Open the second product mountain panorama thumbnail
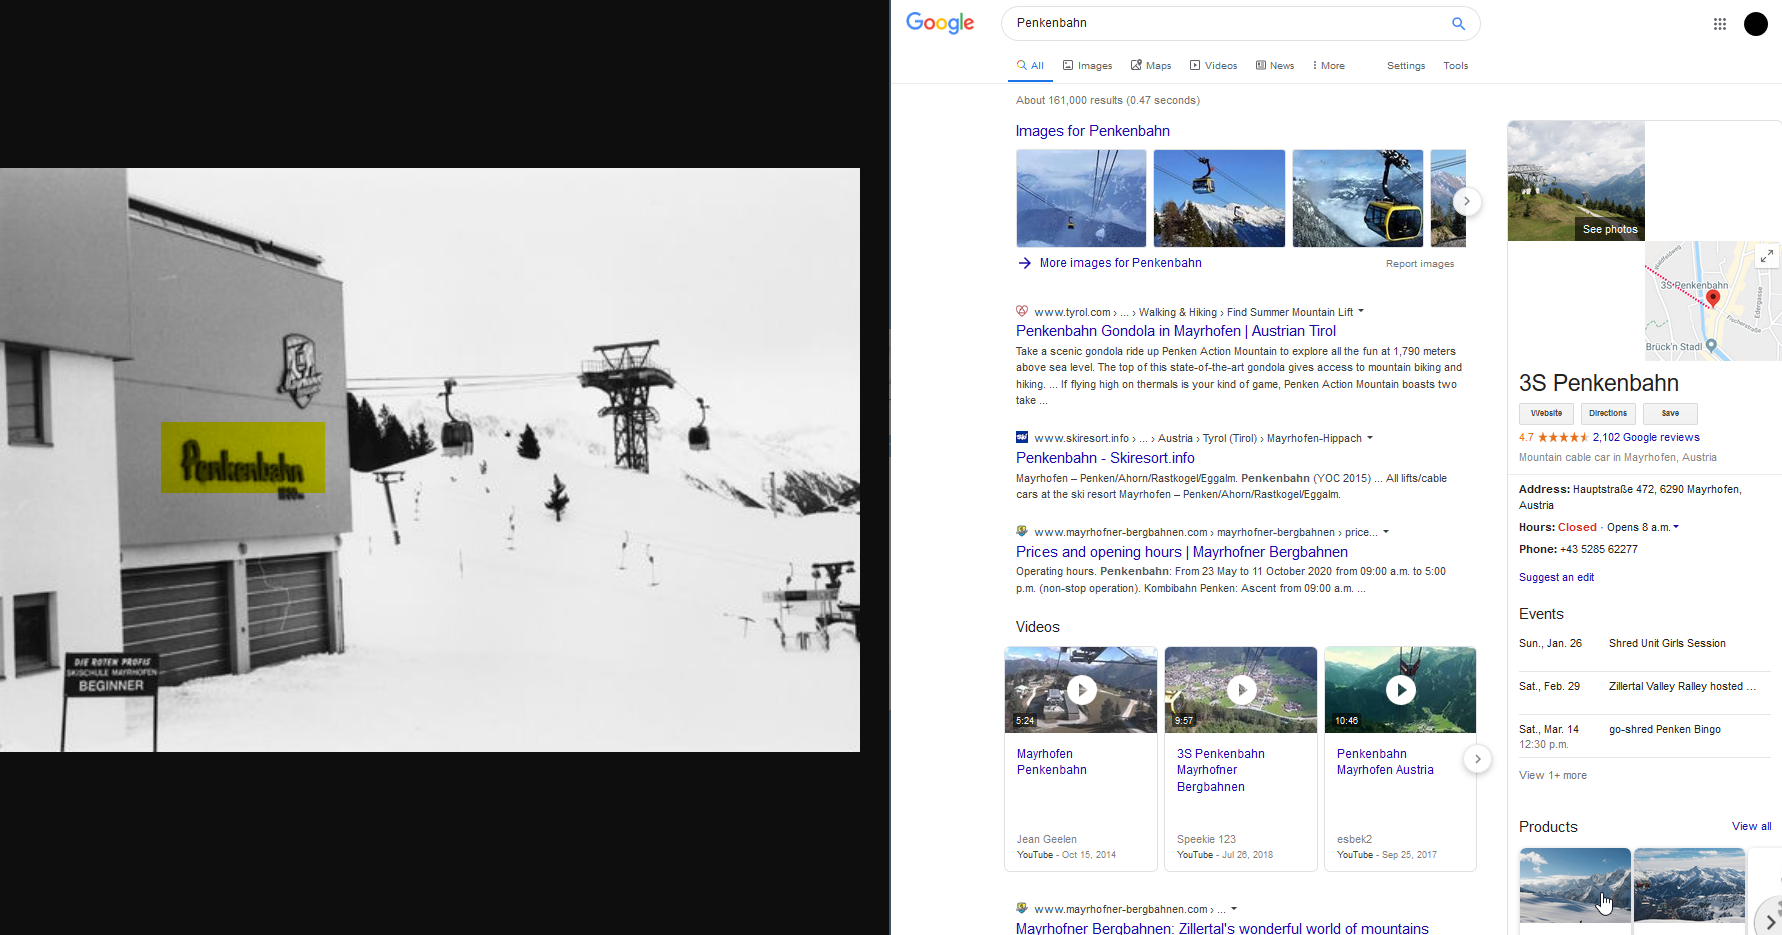The image size is (1782, 935). [x=1689, y=885]
